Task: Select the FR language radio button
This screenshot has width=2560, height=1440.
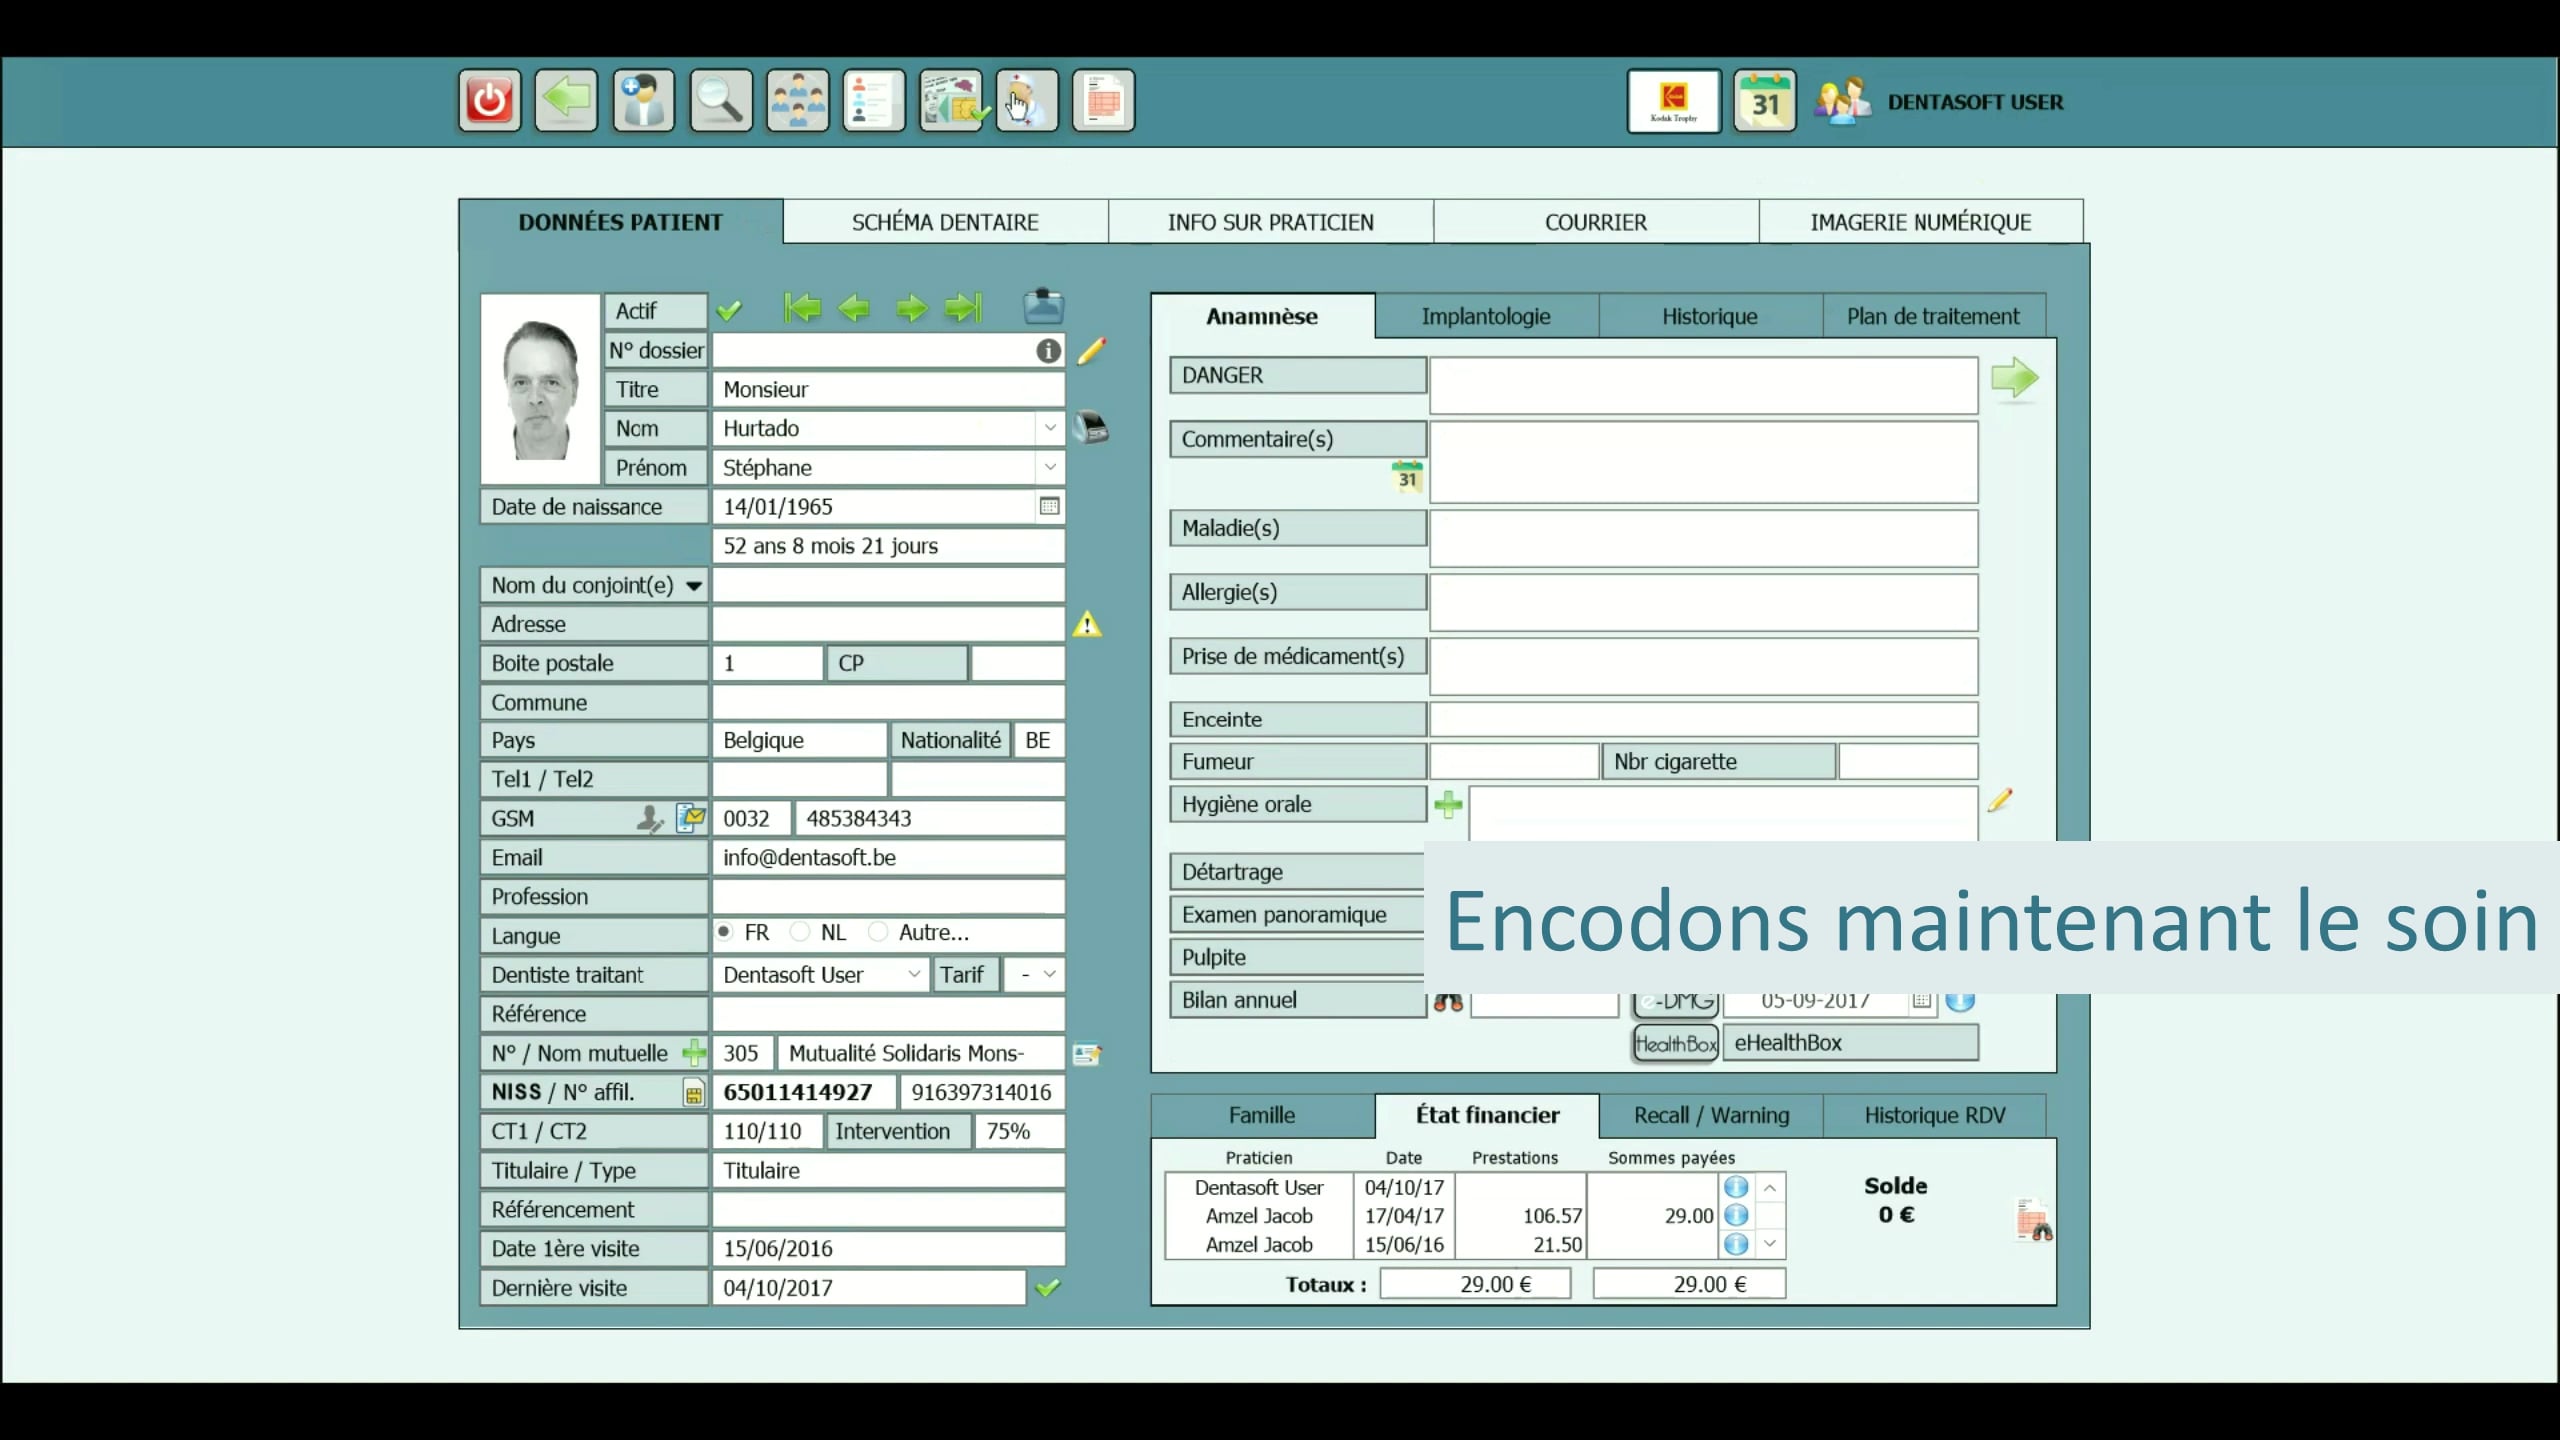Action: tap(724, 932)
